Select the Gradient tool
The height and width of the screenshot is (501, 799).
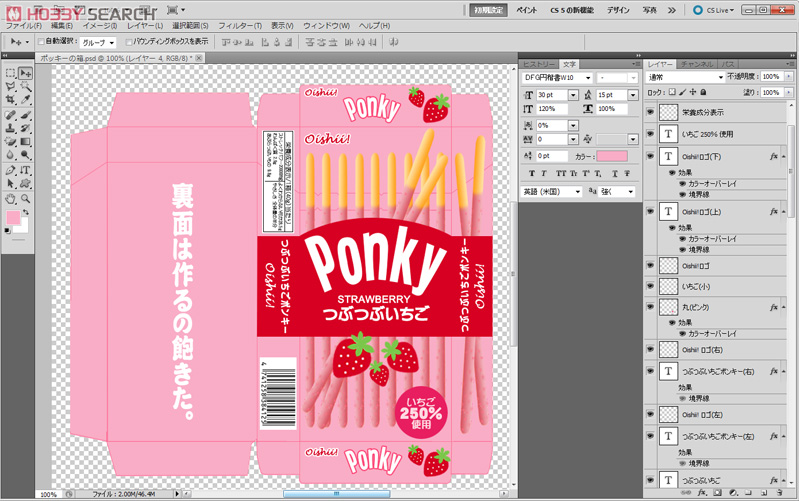coord(25,142)
